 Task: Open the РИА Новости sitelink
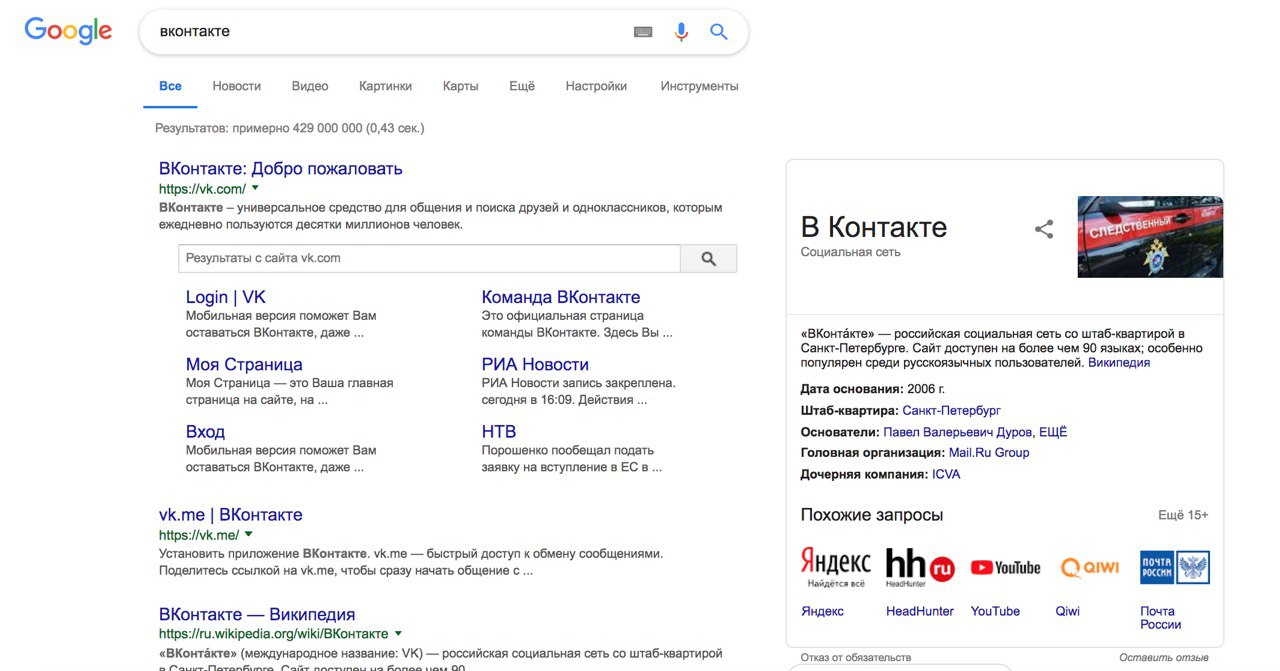[x=535, y=364]
